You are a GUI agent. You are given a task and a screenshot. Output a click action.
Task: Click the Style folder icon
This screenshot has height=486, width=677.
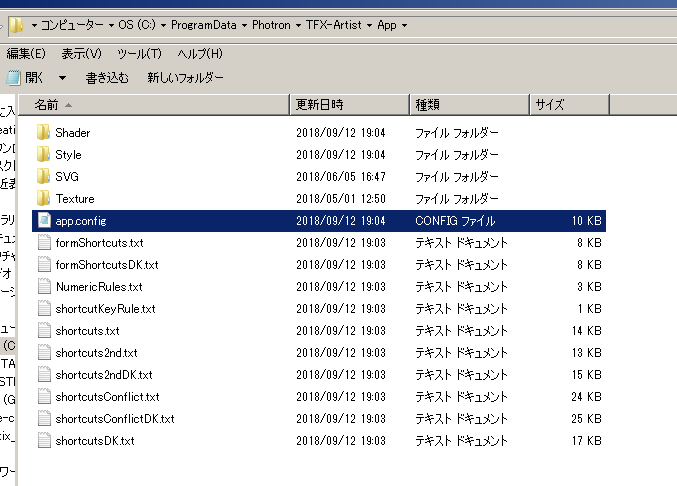coord(43,155)
